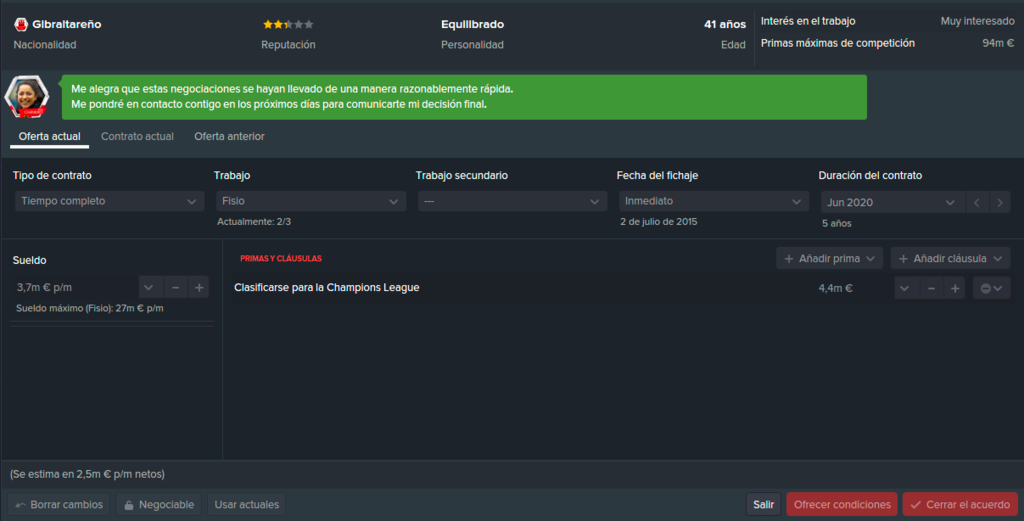
Task: Open the Trabajo Fisio dropdown
Action: pos(311,201)
